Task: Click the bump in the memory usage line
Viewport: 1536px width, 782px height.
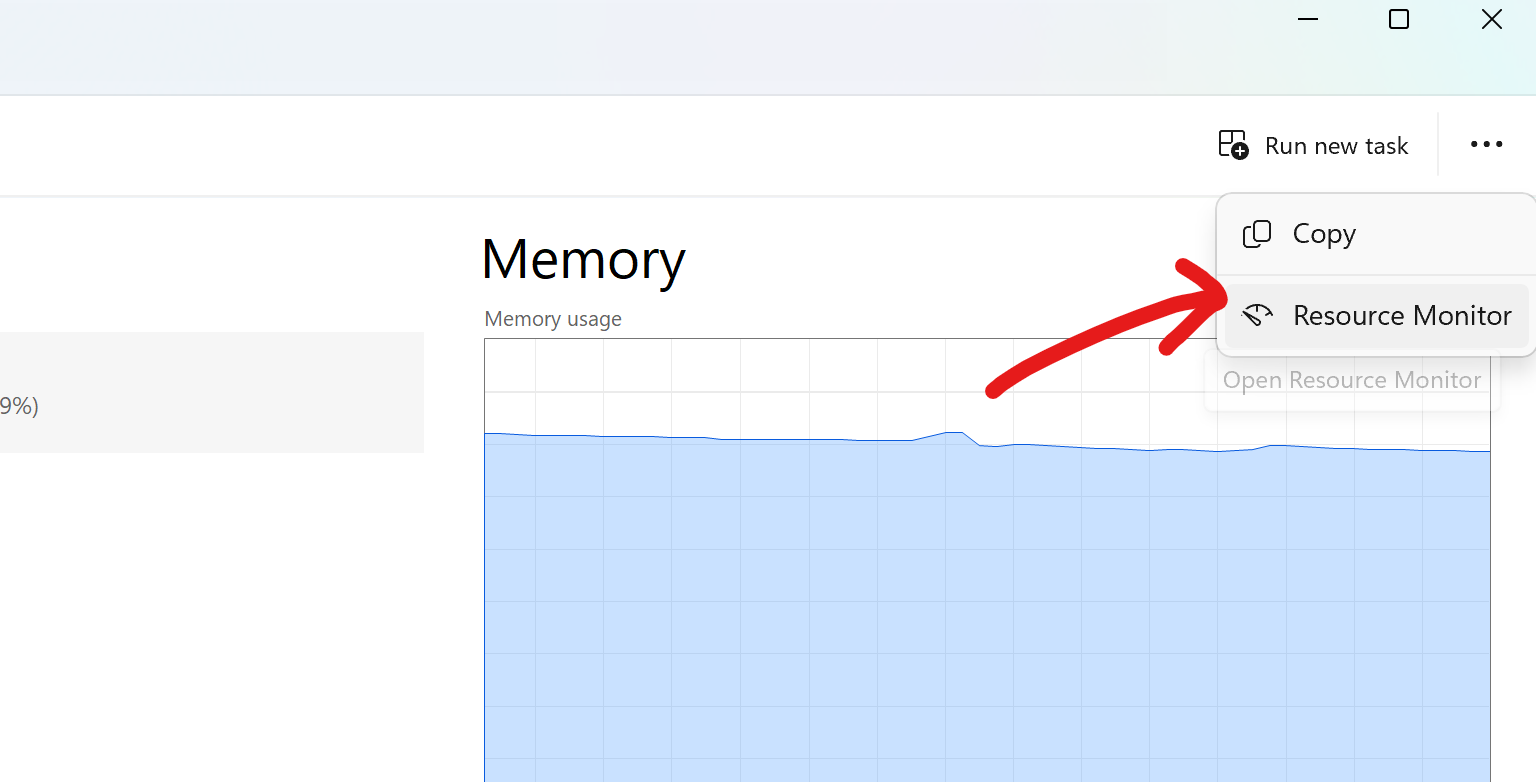Action: [953, 433]
